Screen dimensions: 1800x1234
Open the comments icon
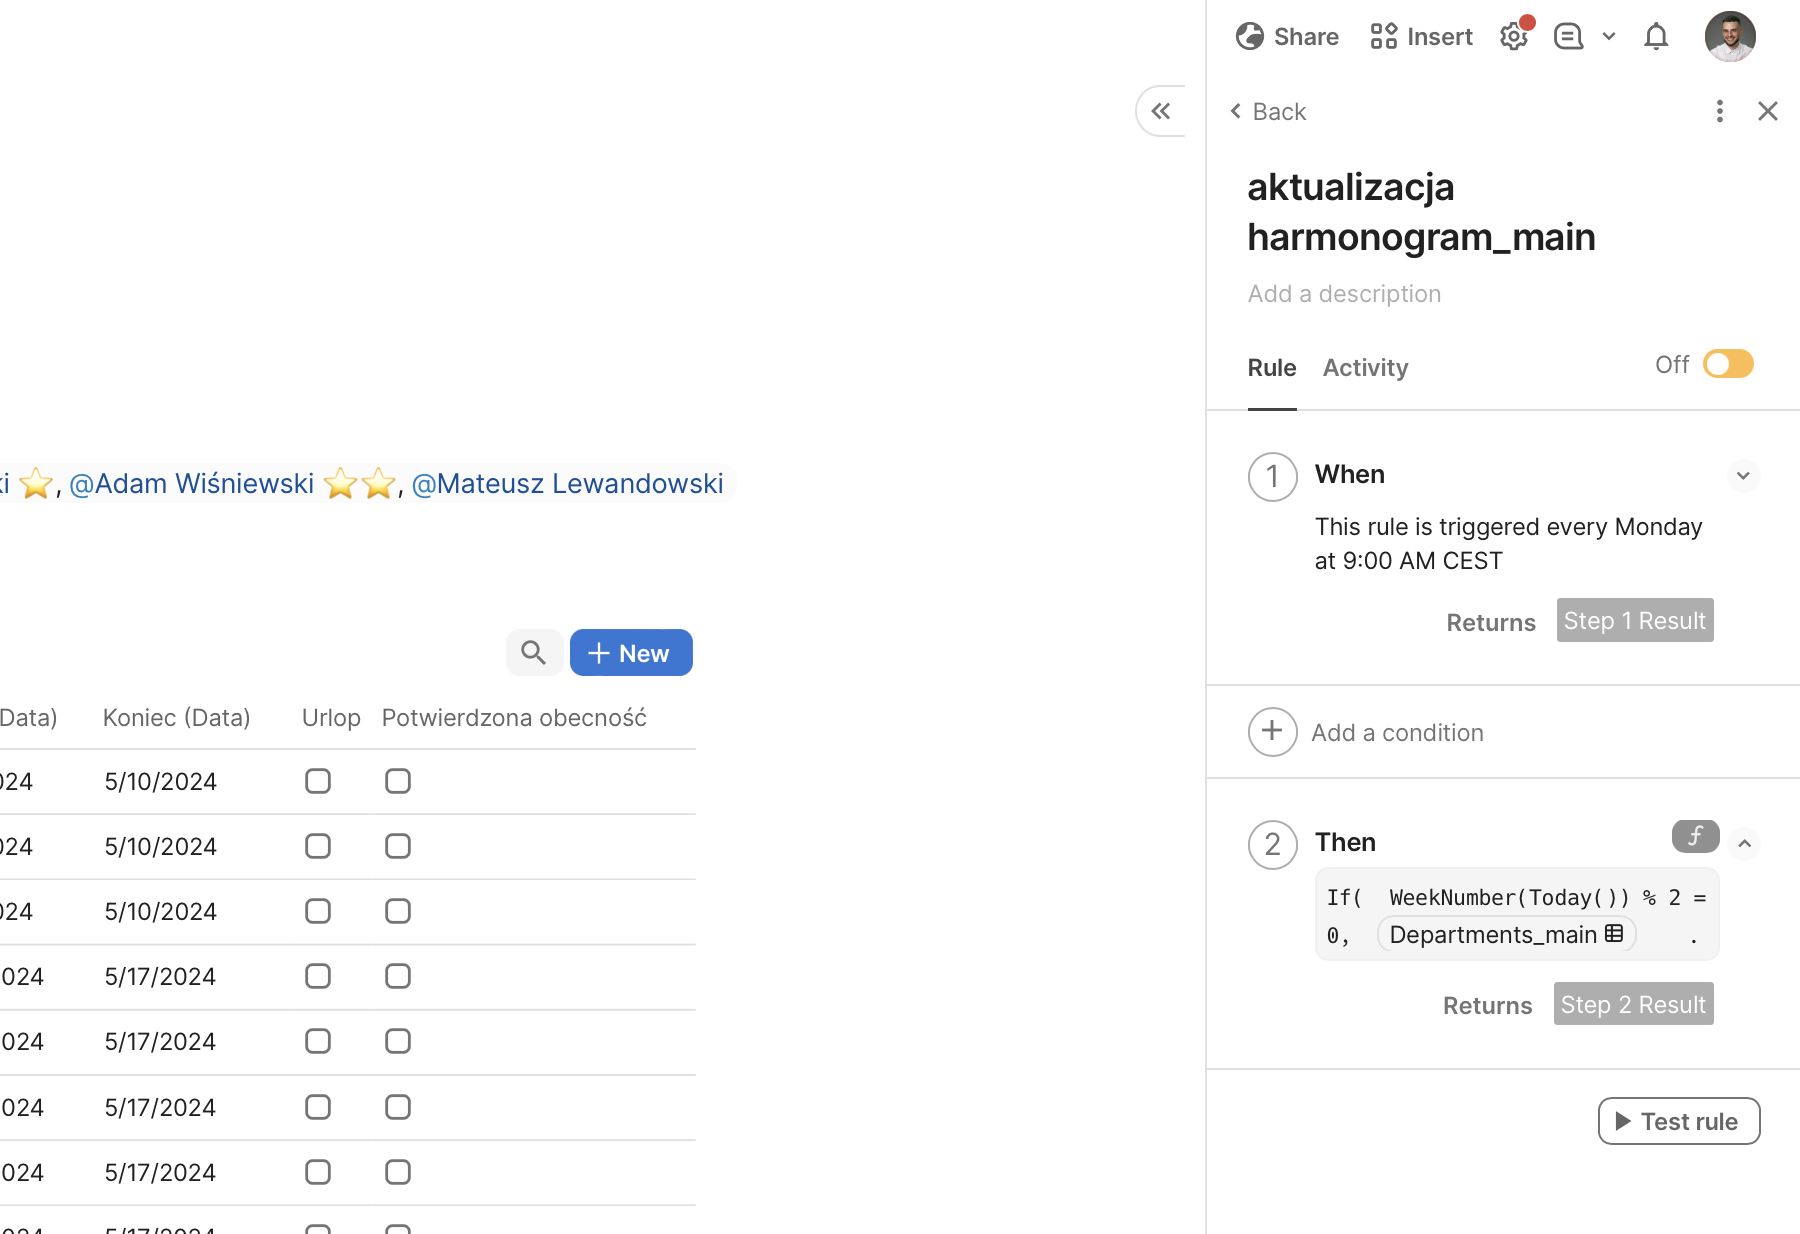(1568, 37)
